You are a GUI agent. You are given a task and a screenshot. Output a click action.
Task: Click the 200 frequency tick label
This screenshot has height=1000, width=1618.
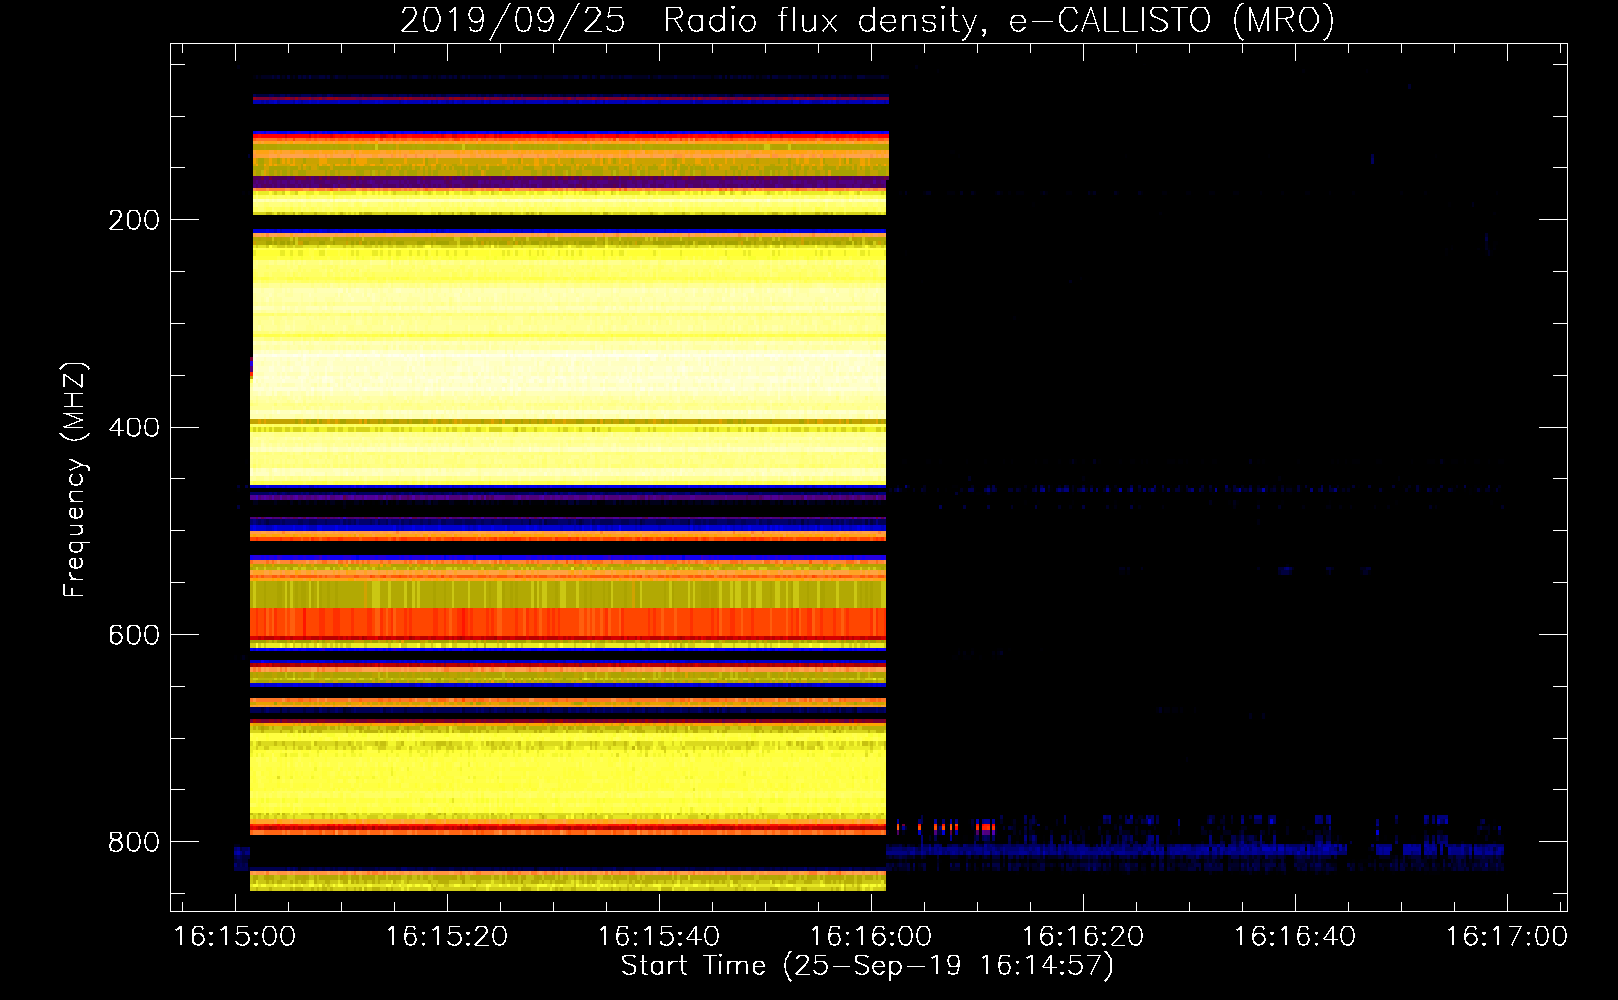click(134, 220)
